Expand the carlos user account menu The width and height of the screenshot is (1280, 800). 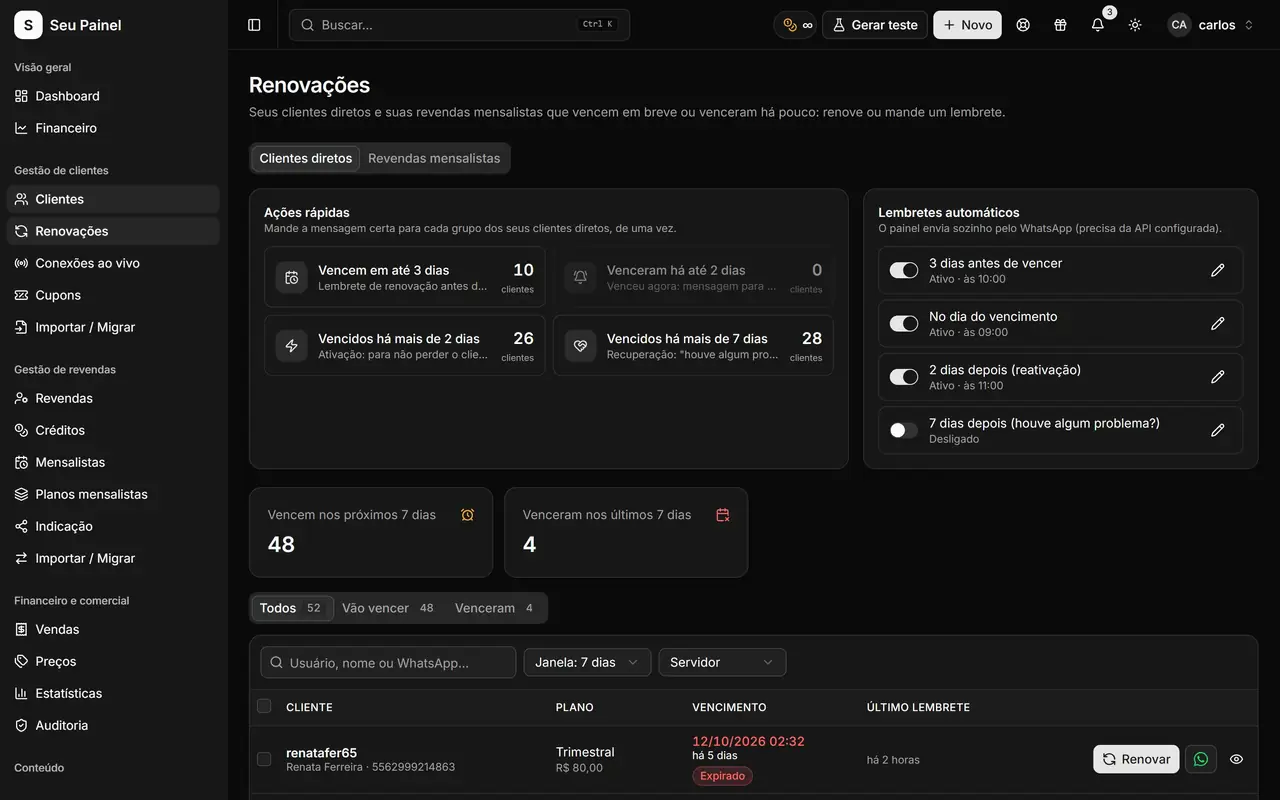[1211, 25]
